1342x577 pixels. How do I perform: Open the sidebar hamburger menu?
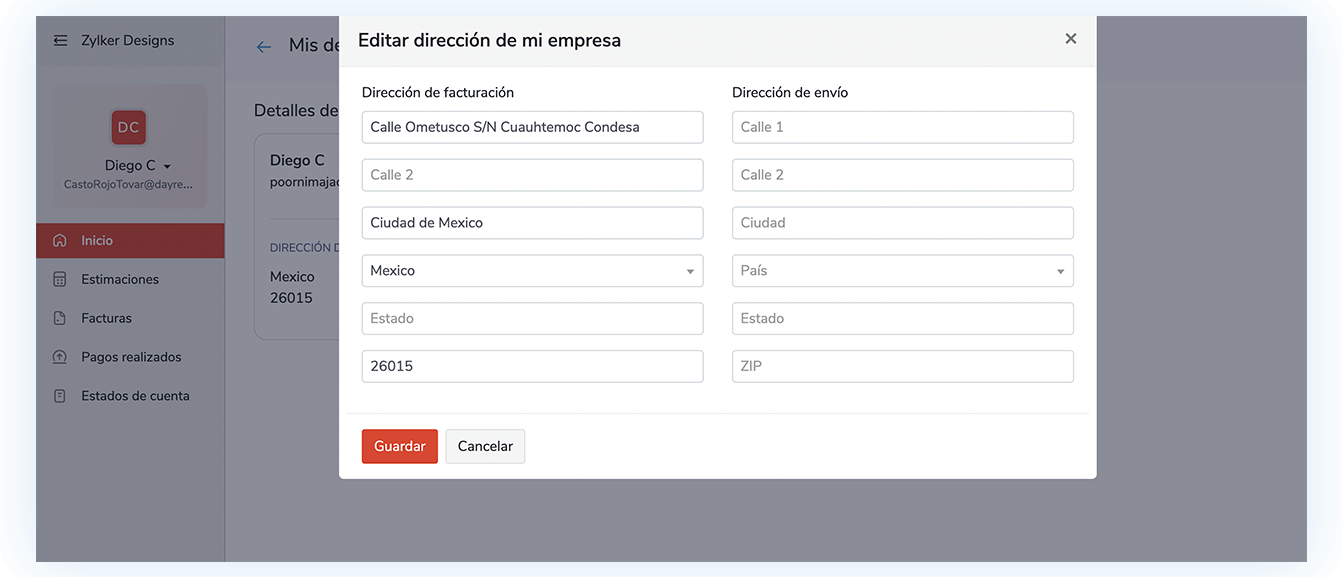pos(60,40)
